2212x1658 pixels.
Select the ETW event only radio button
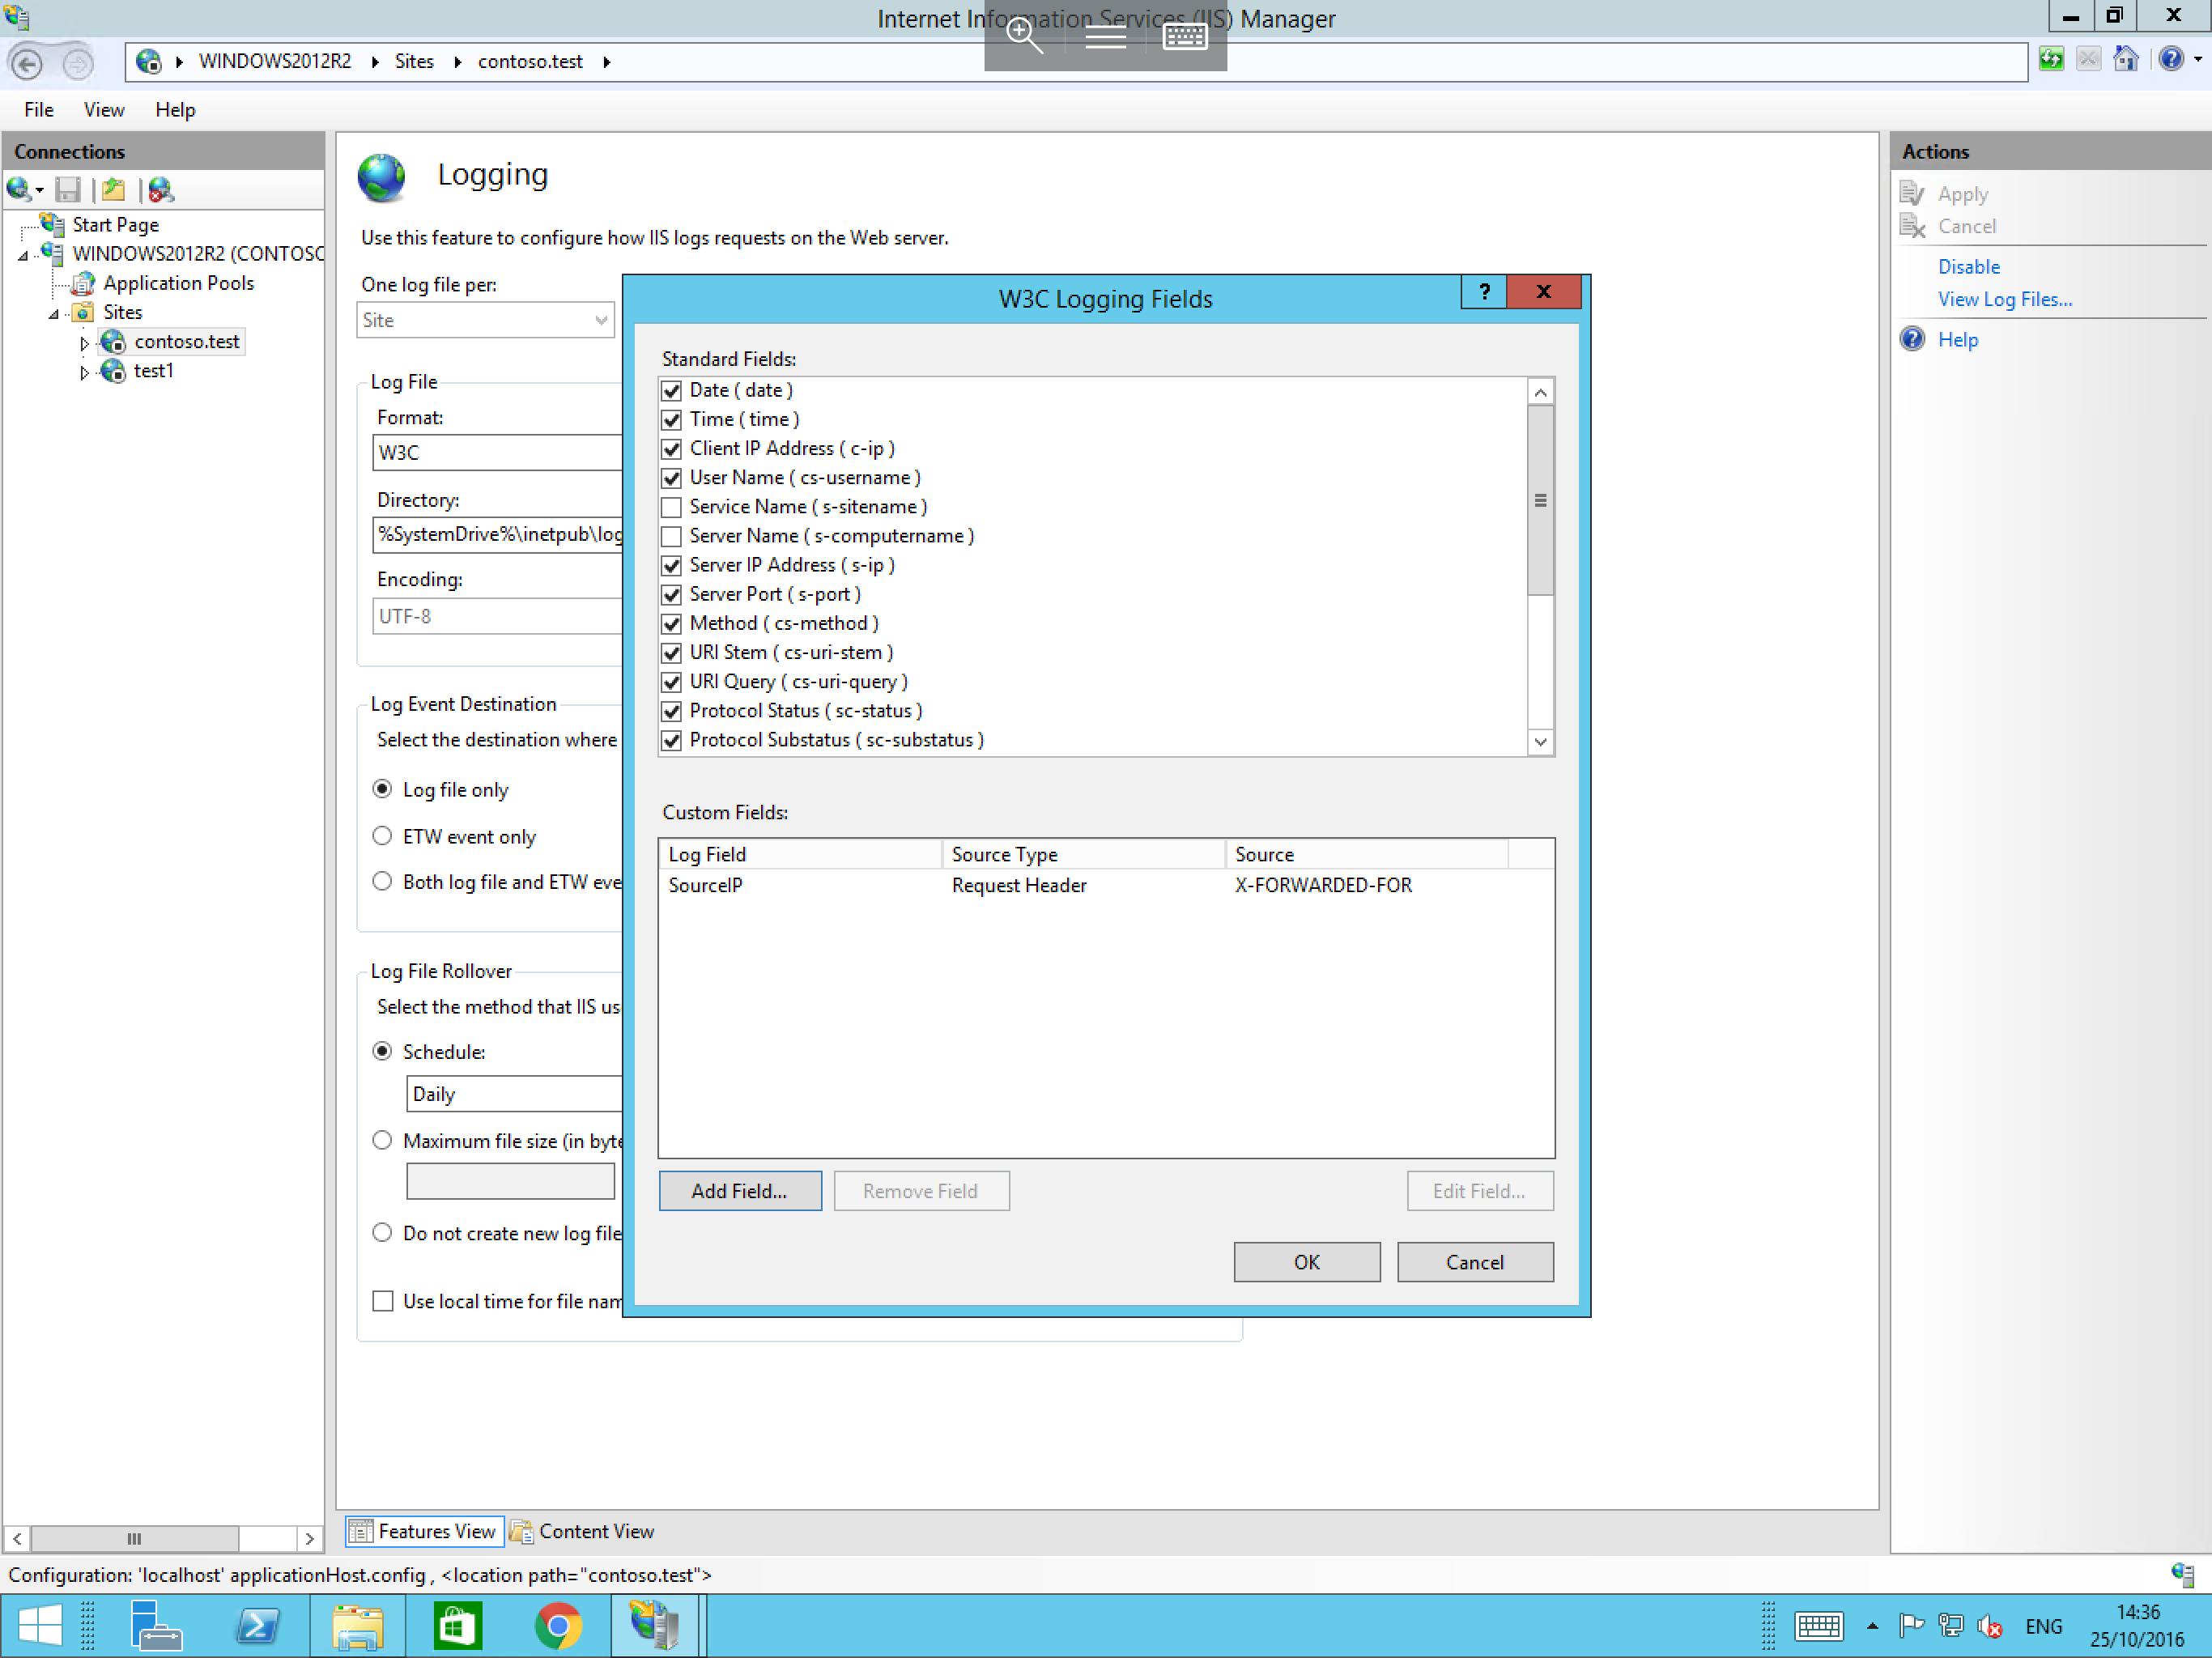(382, 836)
